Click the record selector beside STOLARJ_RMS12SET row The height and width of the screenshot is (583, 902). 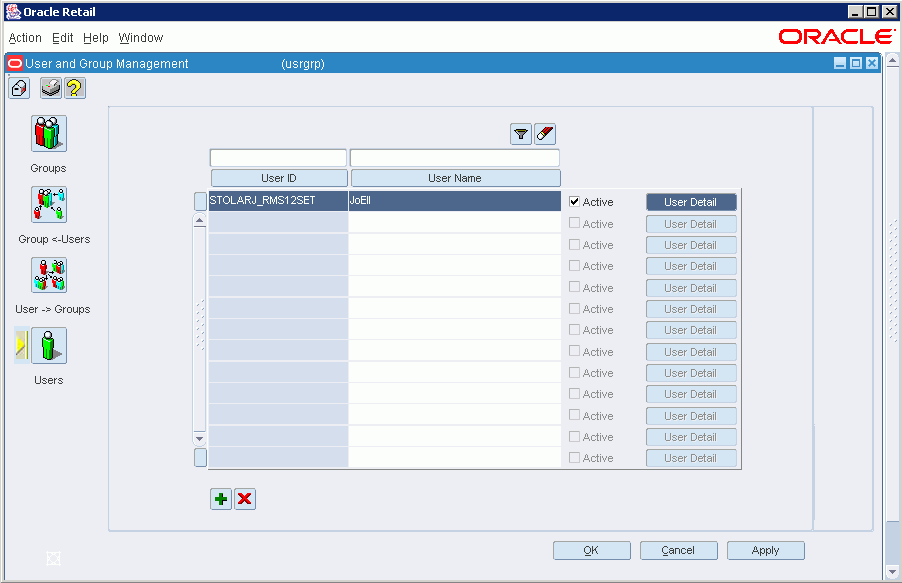pos(200,201)
